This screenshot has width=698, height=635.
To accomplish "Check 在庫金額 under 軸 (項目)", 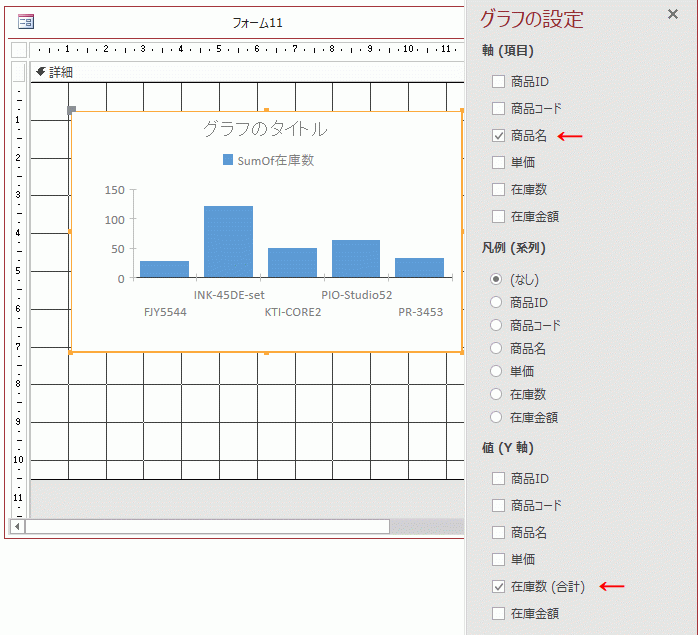I will pyautogui.click(x=498, y=216).
